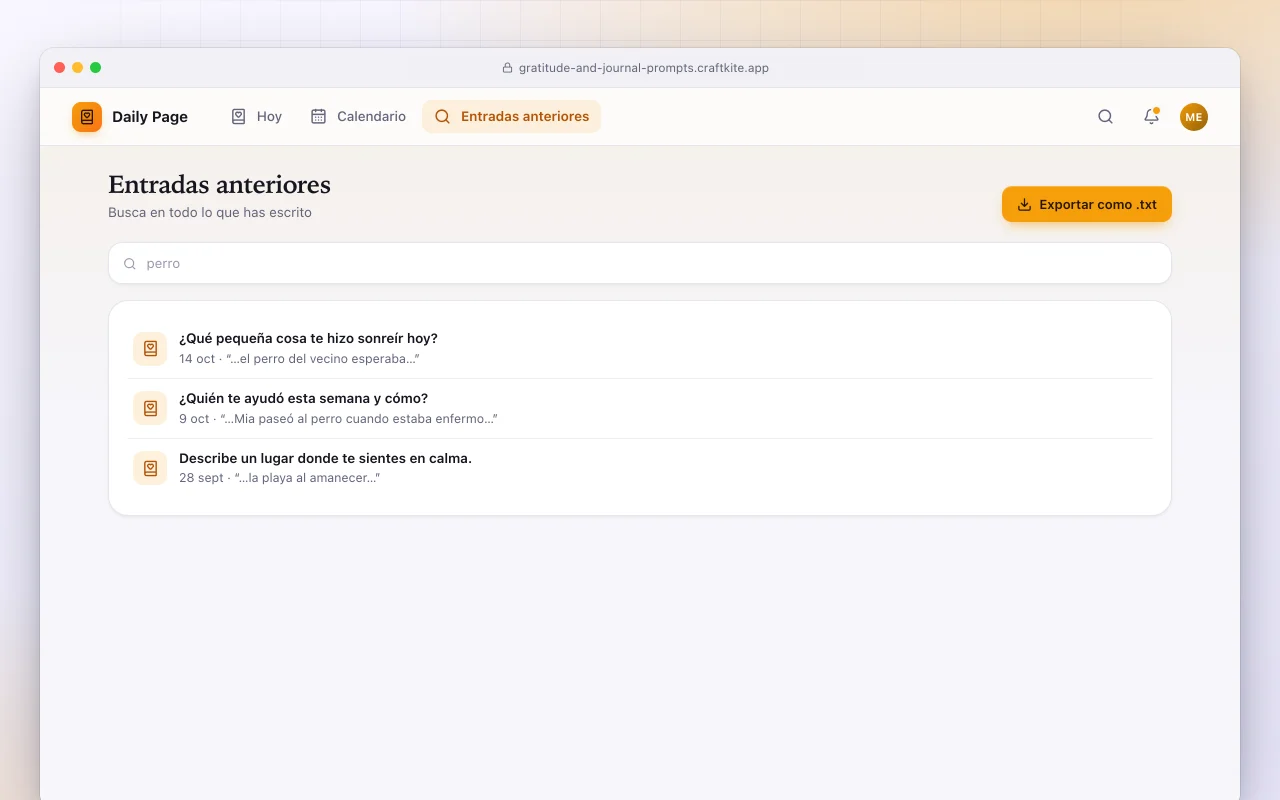The width and height of the screenshot is (1280, 800).
Task: Open entry "¿Qué pequeña cosa te hizo sonreír hoy?"
Action: coord(640,349)
